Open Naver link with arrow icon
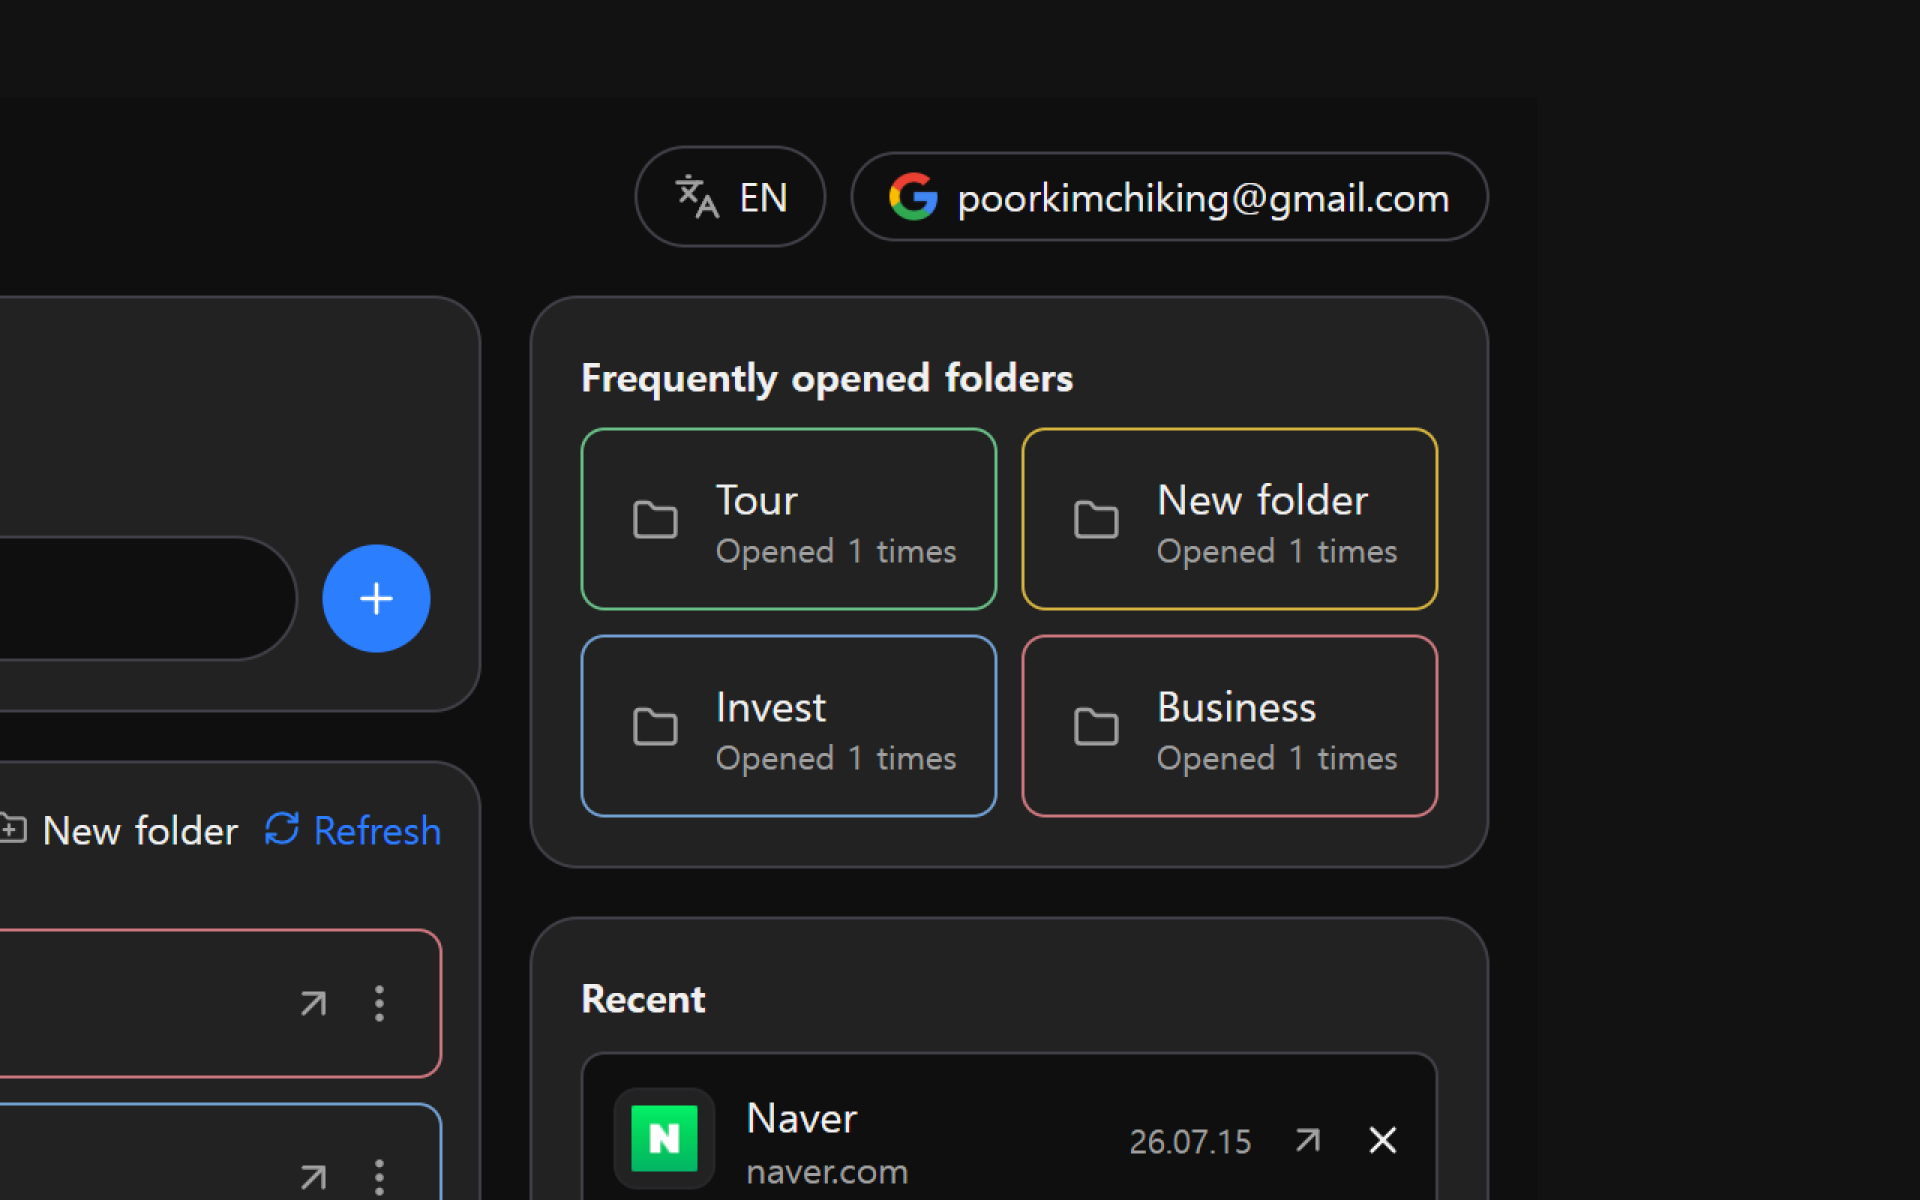The height and width of the screenshot is (1200, 1920). click(1308, 1140)
